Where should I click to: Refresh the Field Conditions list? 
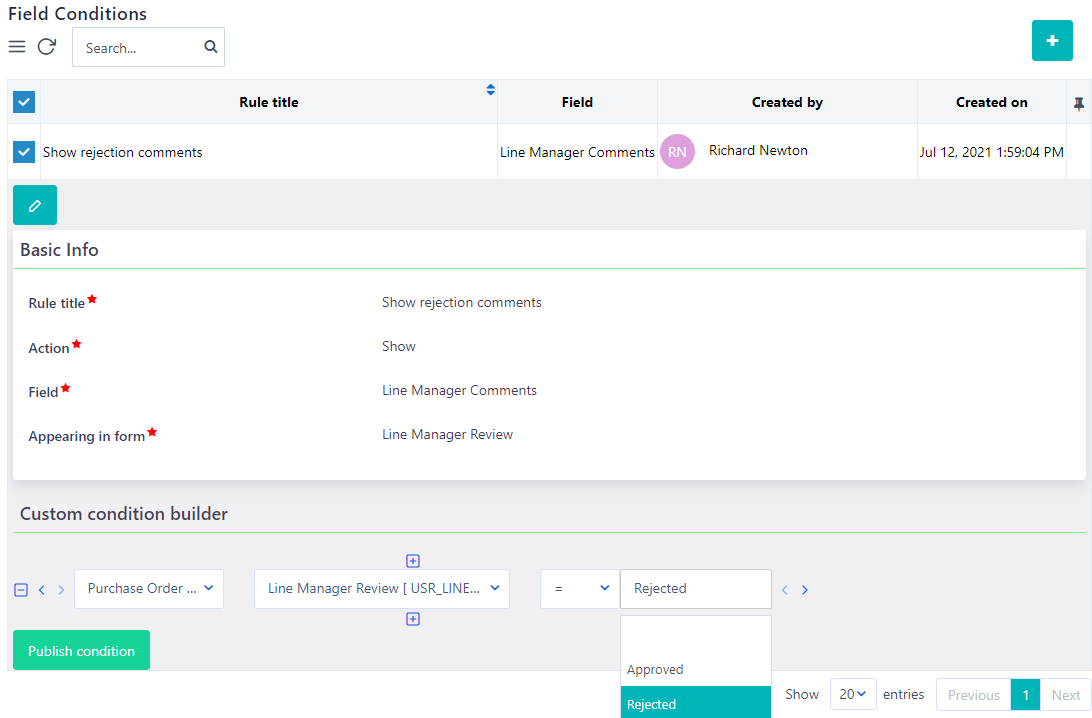click(47, 47)
